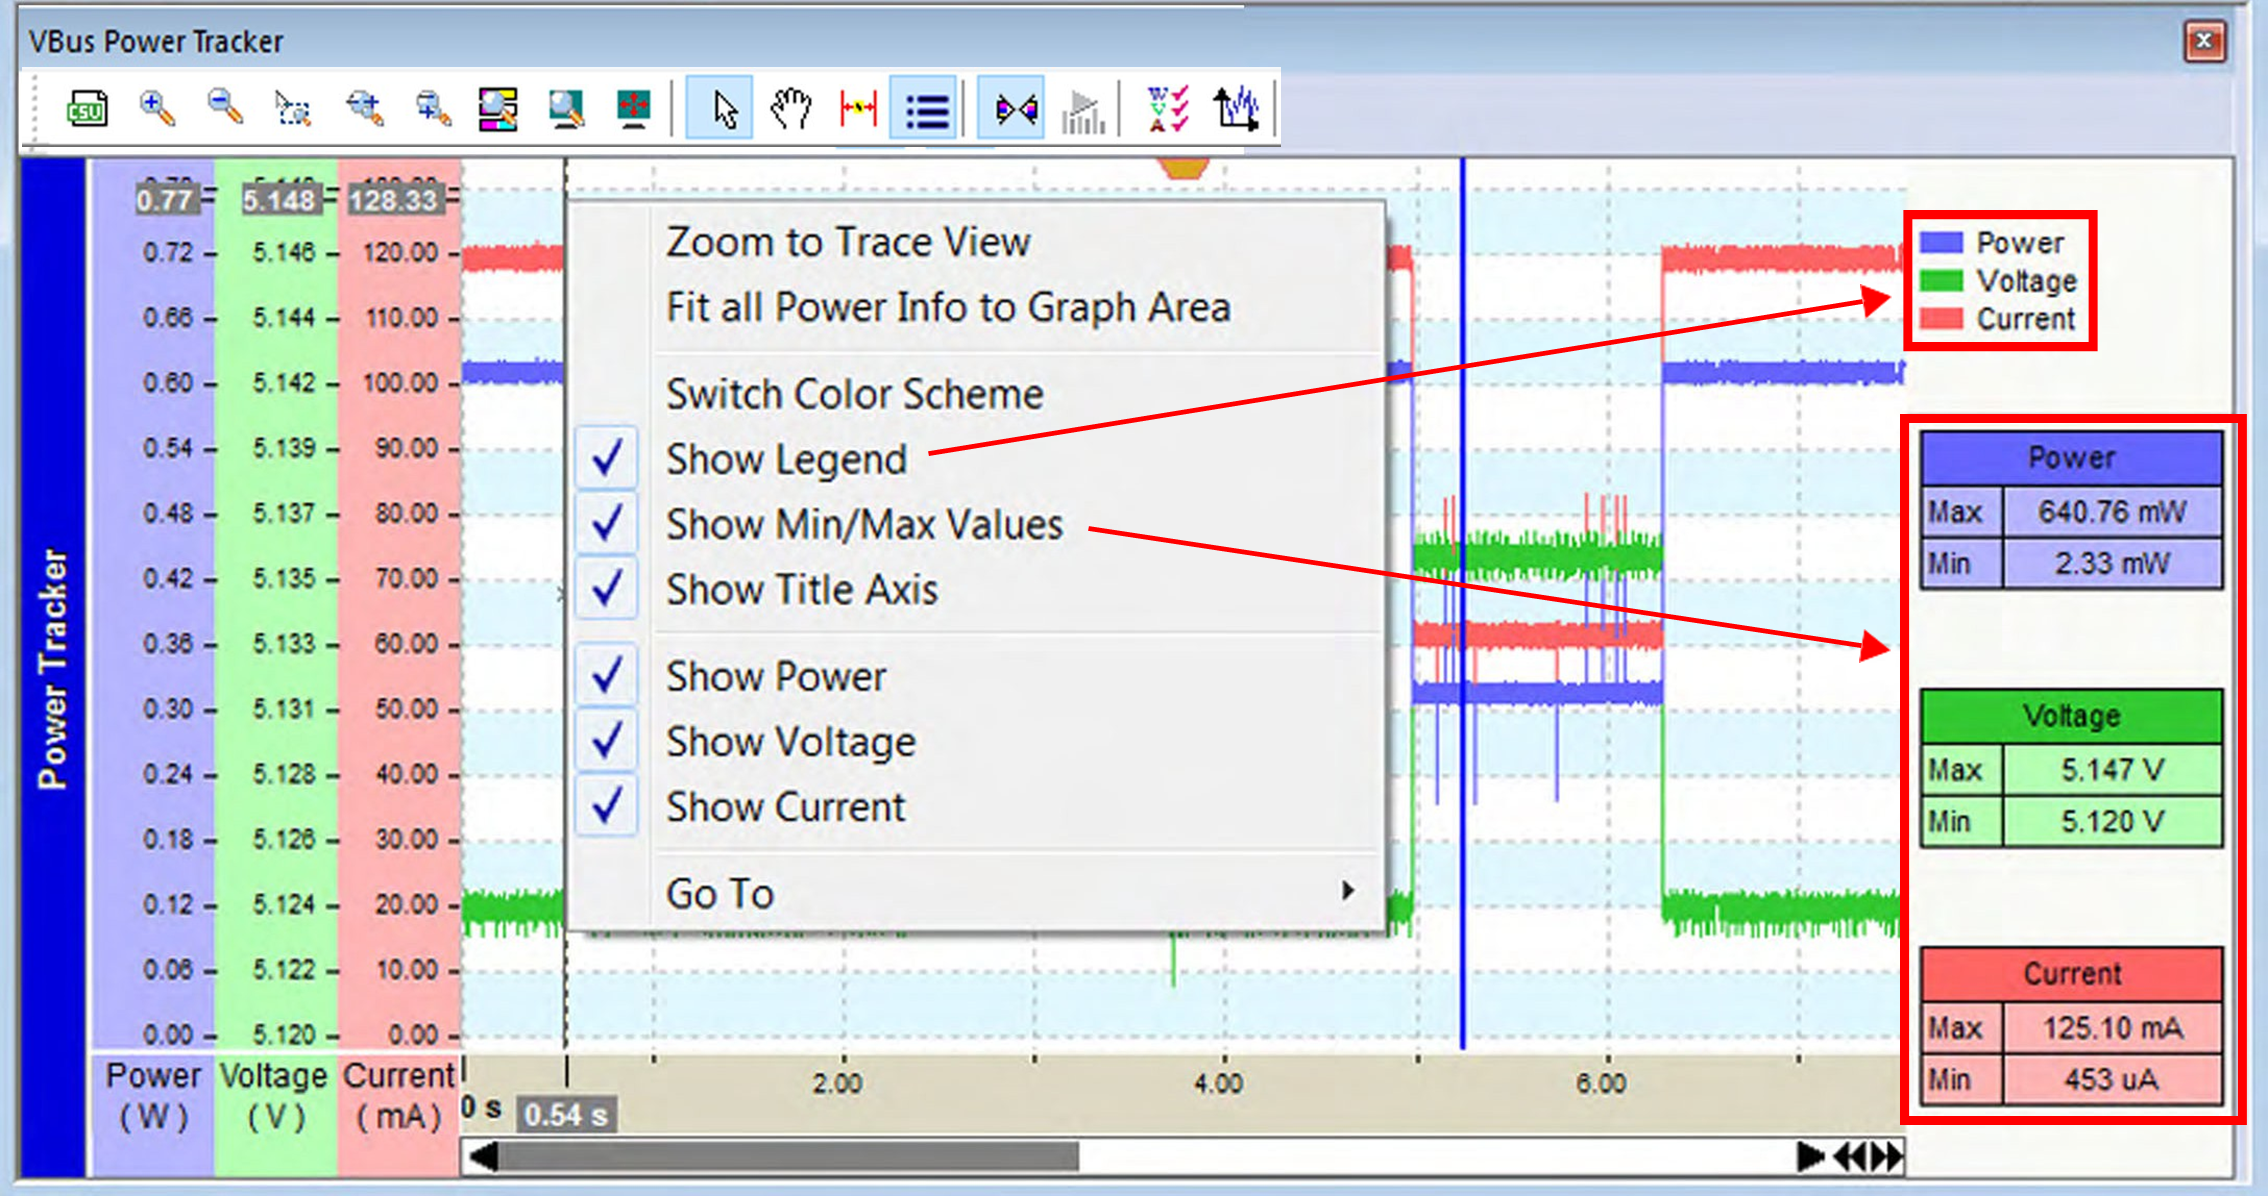Click the zoom by selection icon
The image size is (2268, 1196).
[293, 108]
